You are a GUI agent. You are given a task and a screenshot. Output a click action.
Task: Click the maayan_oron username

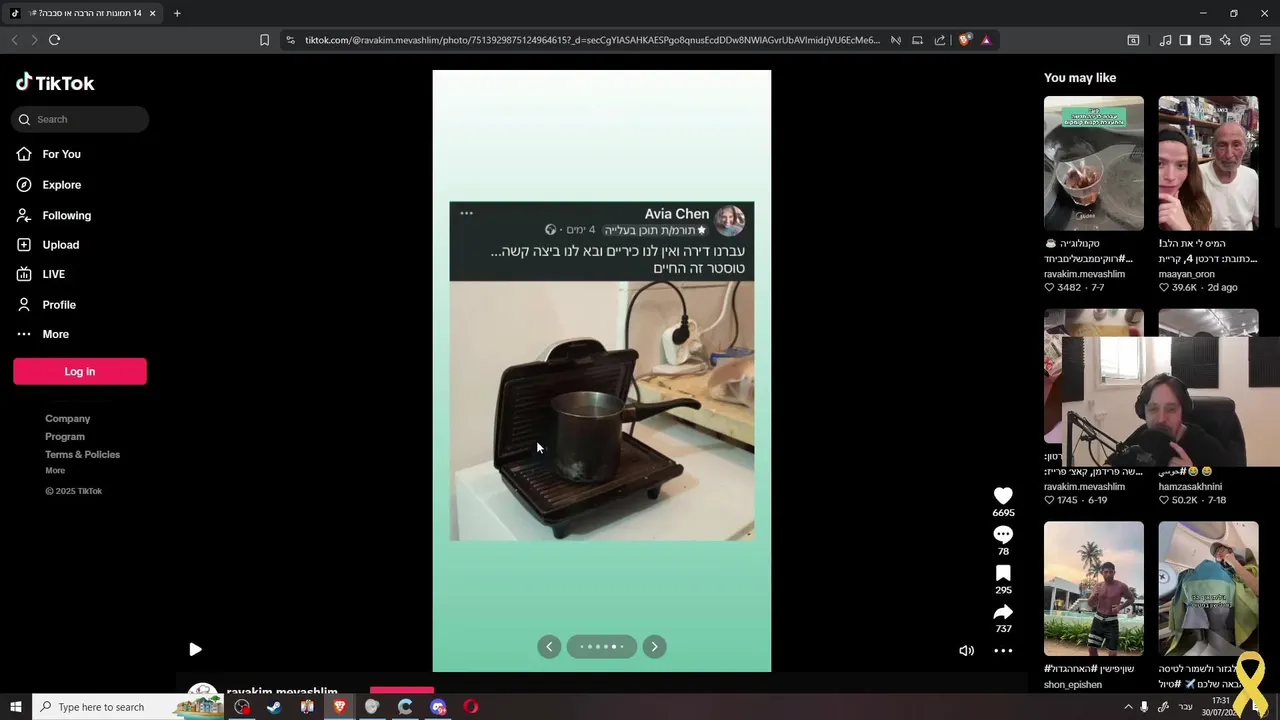click(x=1186, y=274)
